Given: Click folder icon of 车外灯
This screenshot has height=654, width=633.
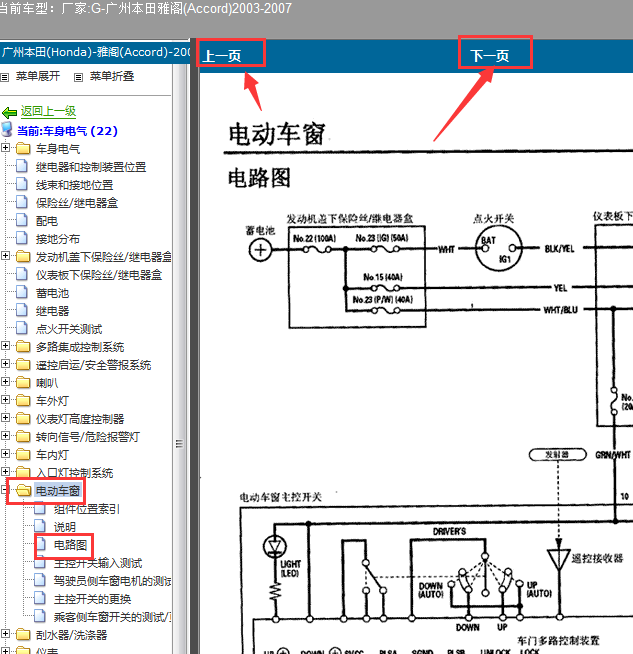Looking at the screenshot, I should pos(23,400).
